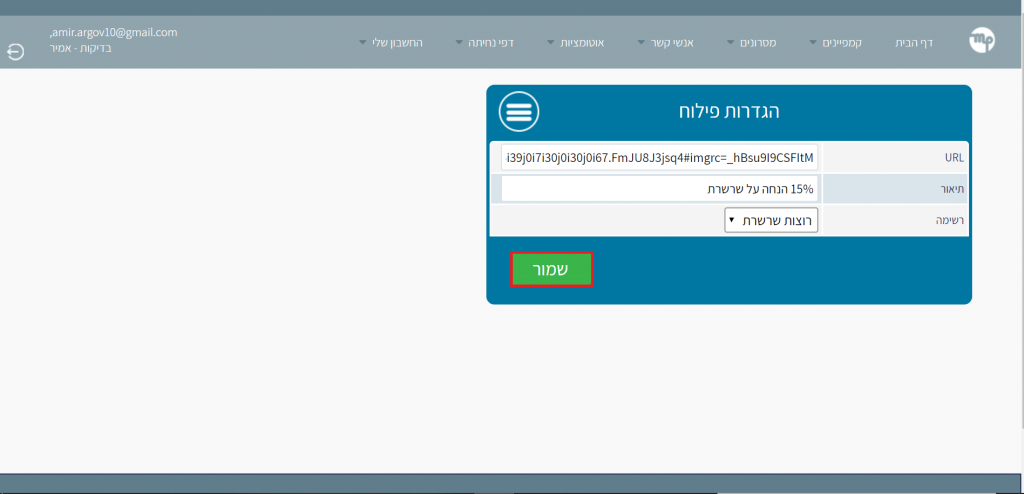The width and height of the screenshot is (1024, 494).
Task: Click the amir.argov10@gmail.com account email
Action: click(113, 32)
